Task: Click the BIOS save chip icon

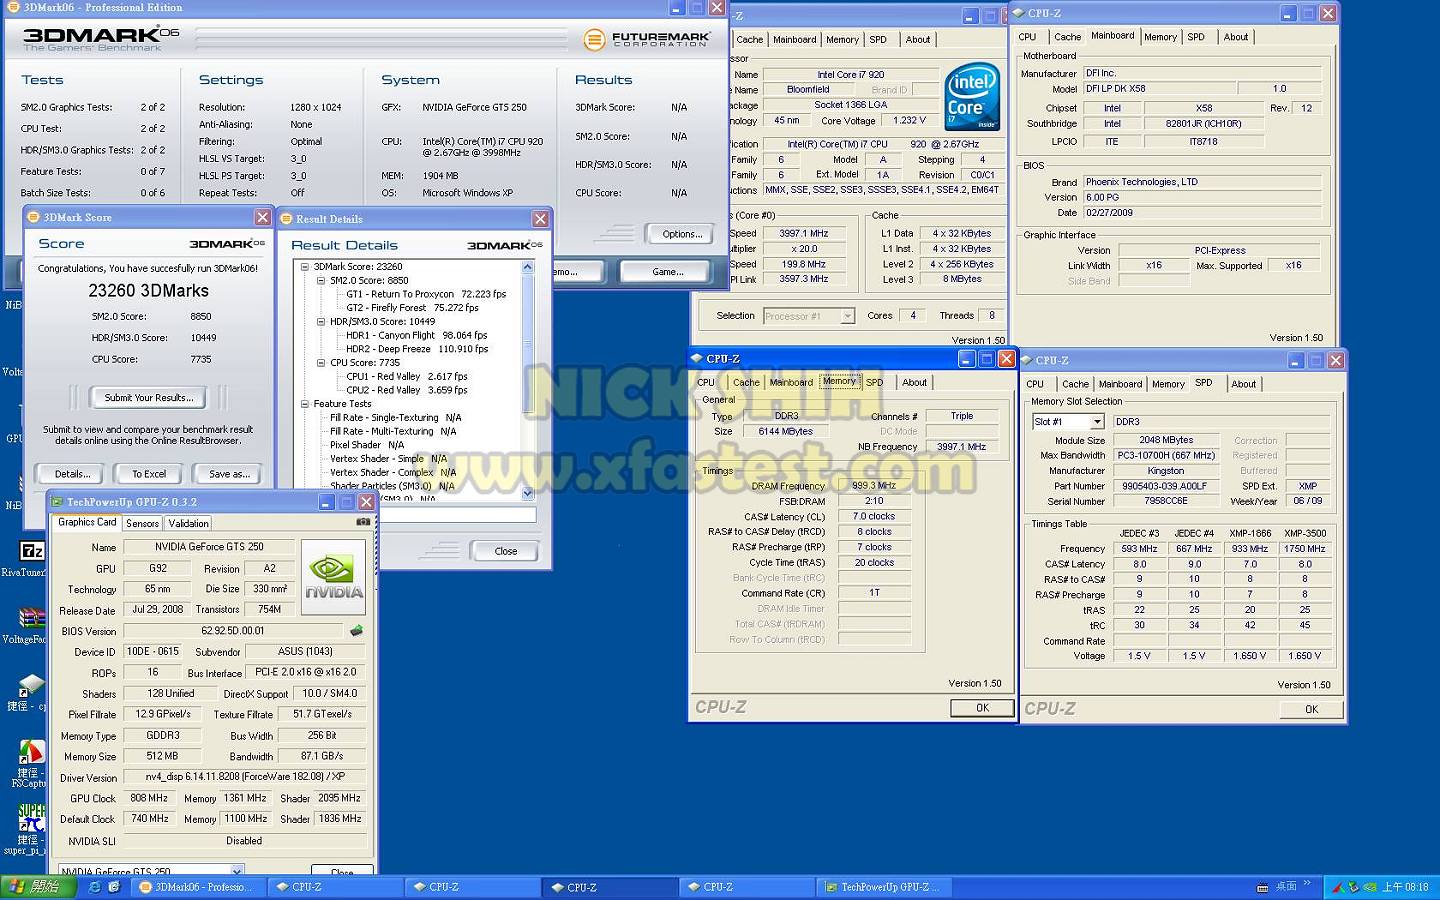Action: coord(356,631)
